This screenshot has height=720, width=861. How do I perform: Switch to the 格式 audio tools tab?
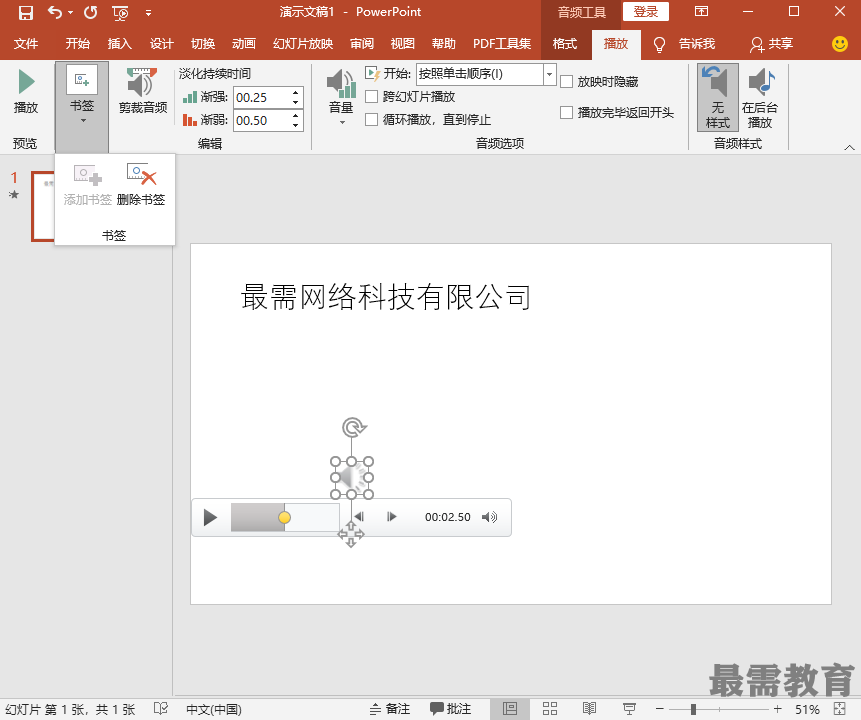pyautogui.click(x=565, y=43)
